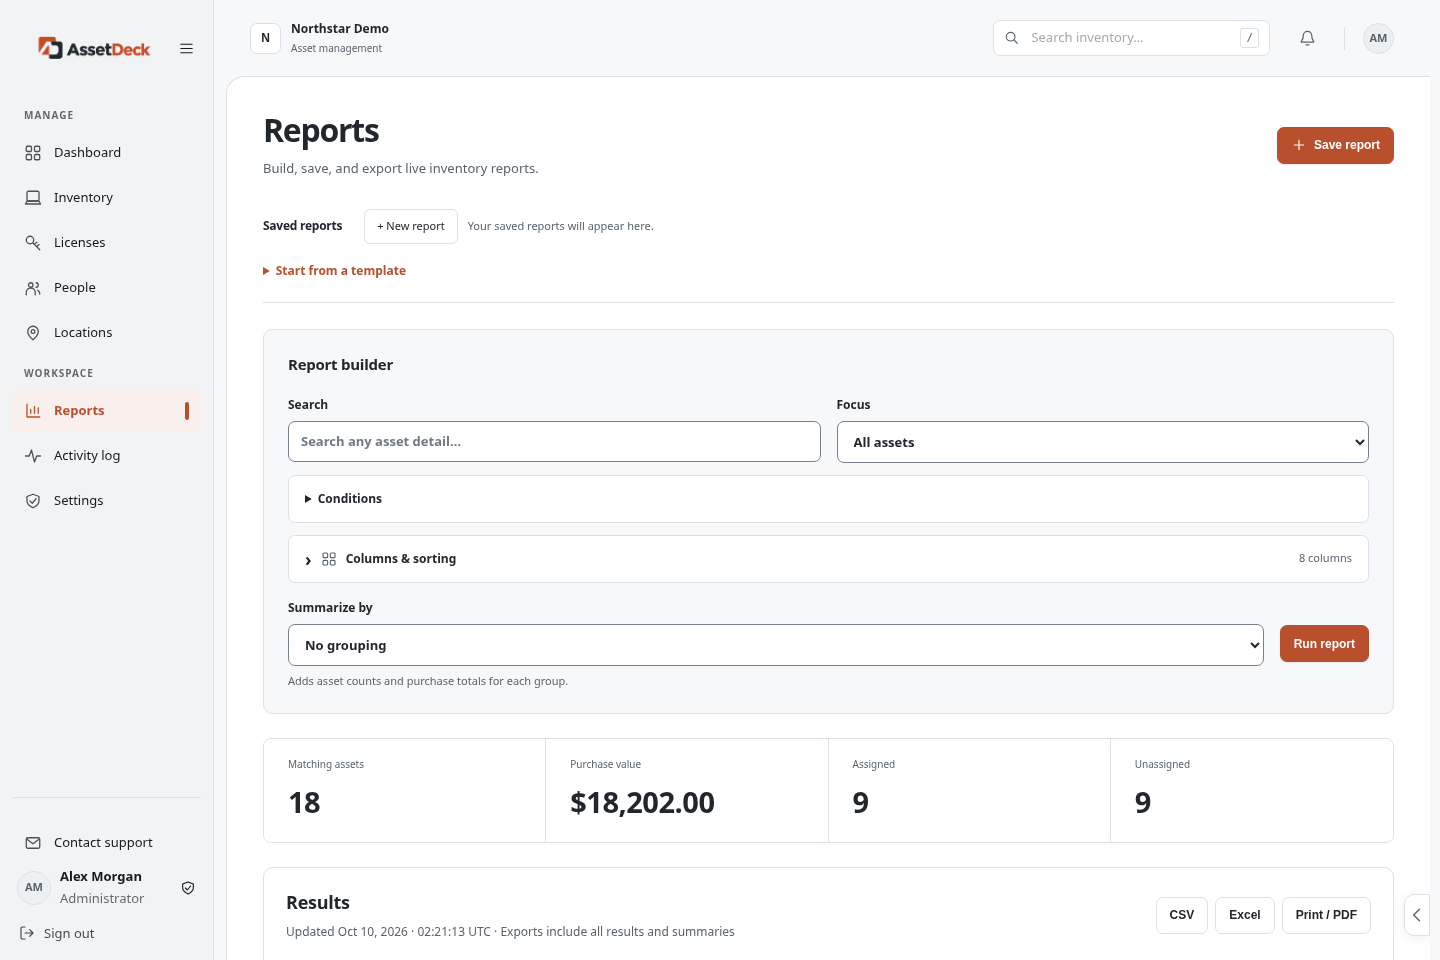Viewport: 1440px width, 960px height.
Task: Expand the Conditions section
Action: tap(828, 499)
